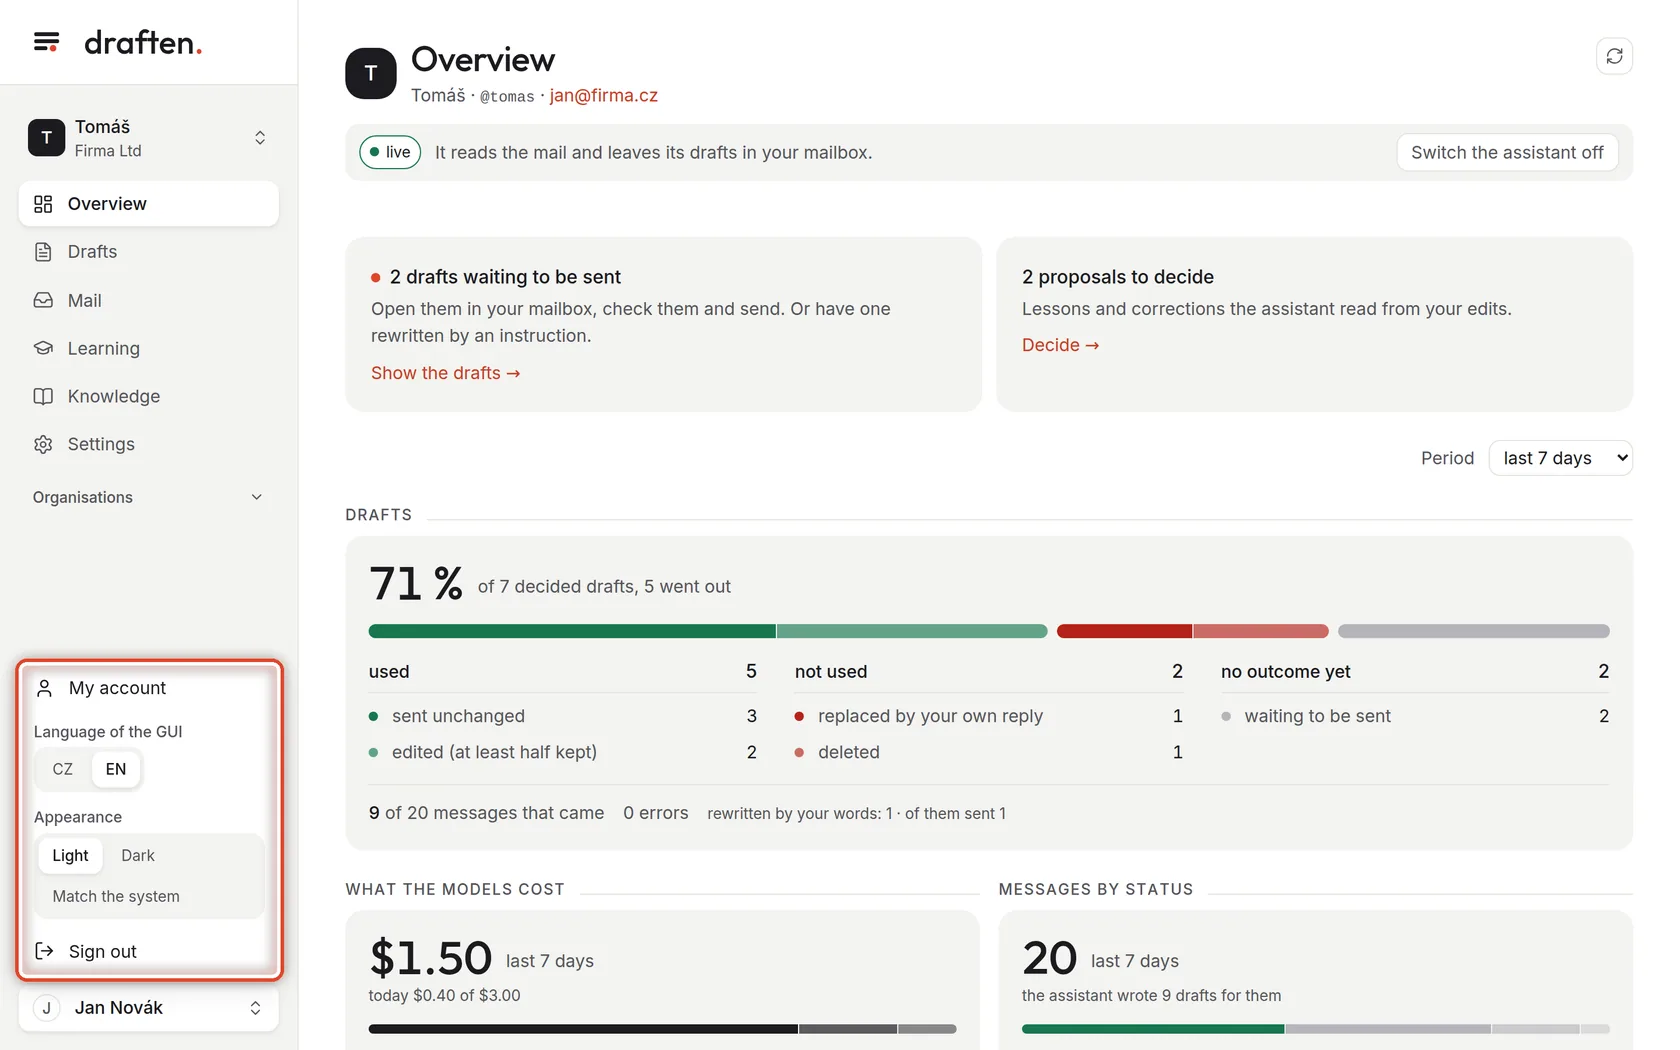Click Show the drafts link
This screenshot has height=1050, width=1680.
[x=446, y=373]
